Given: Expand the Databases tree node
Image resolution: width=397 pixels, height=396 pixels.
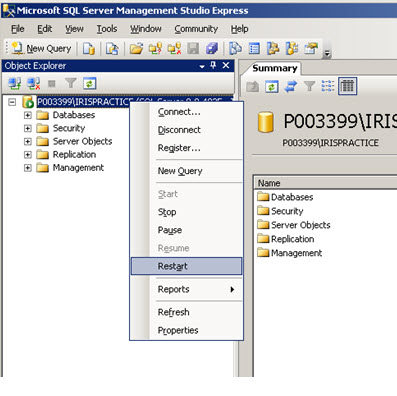Looking at the screenshot, I should click(28, 115).
